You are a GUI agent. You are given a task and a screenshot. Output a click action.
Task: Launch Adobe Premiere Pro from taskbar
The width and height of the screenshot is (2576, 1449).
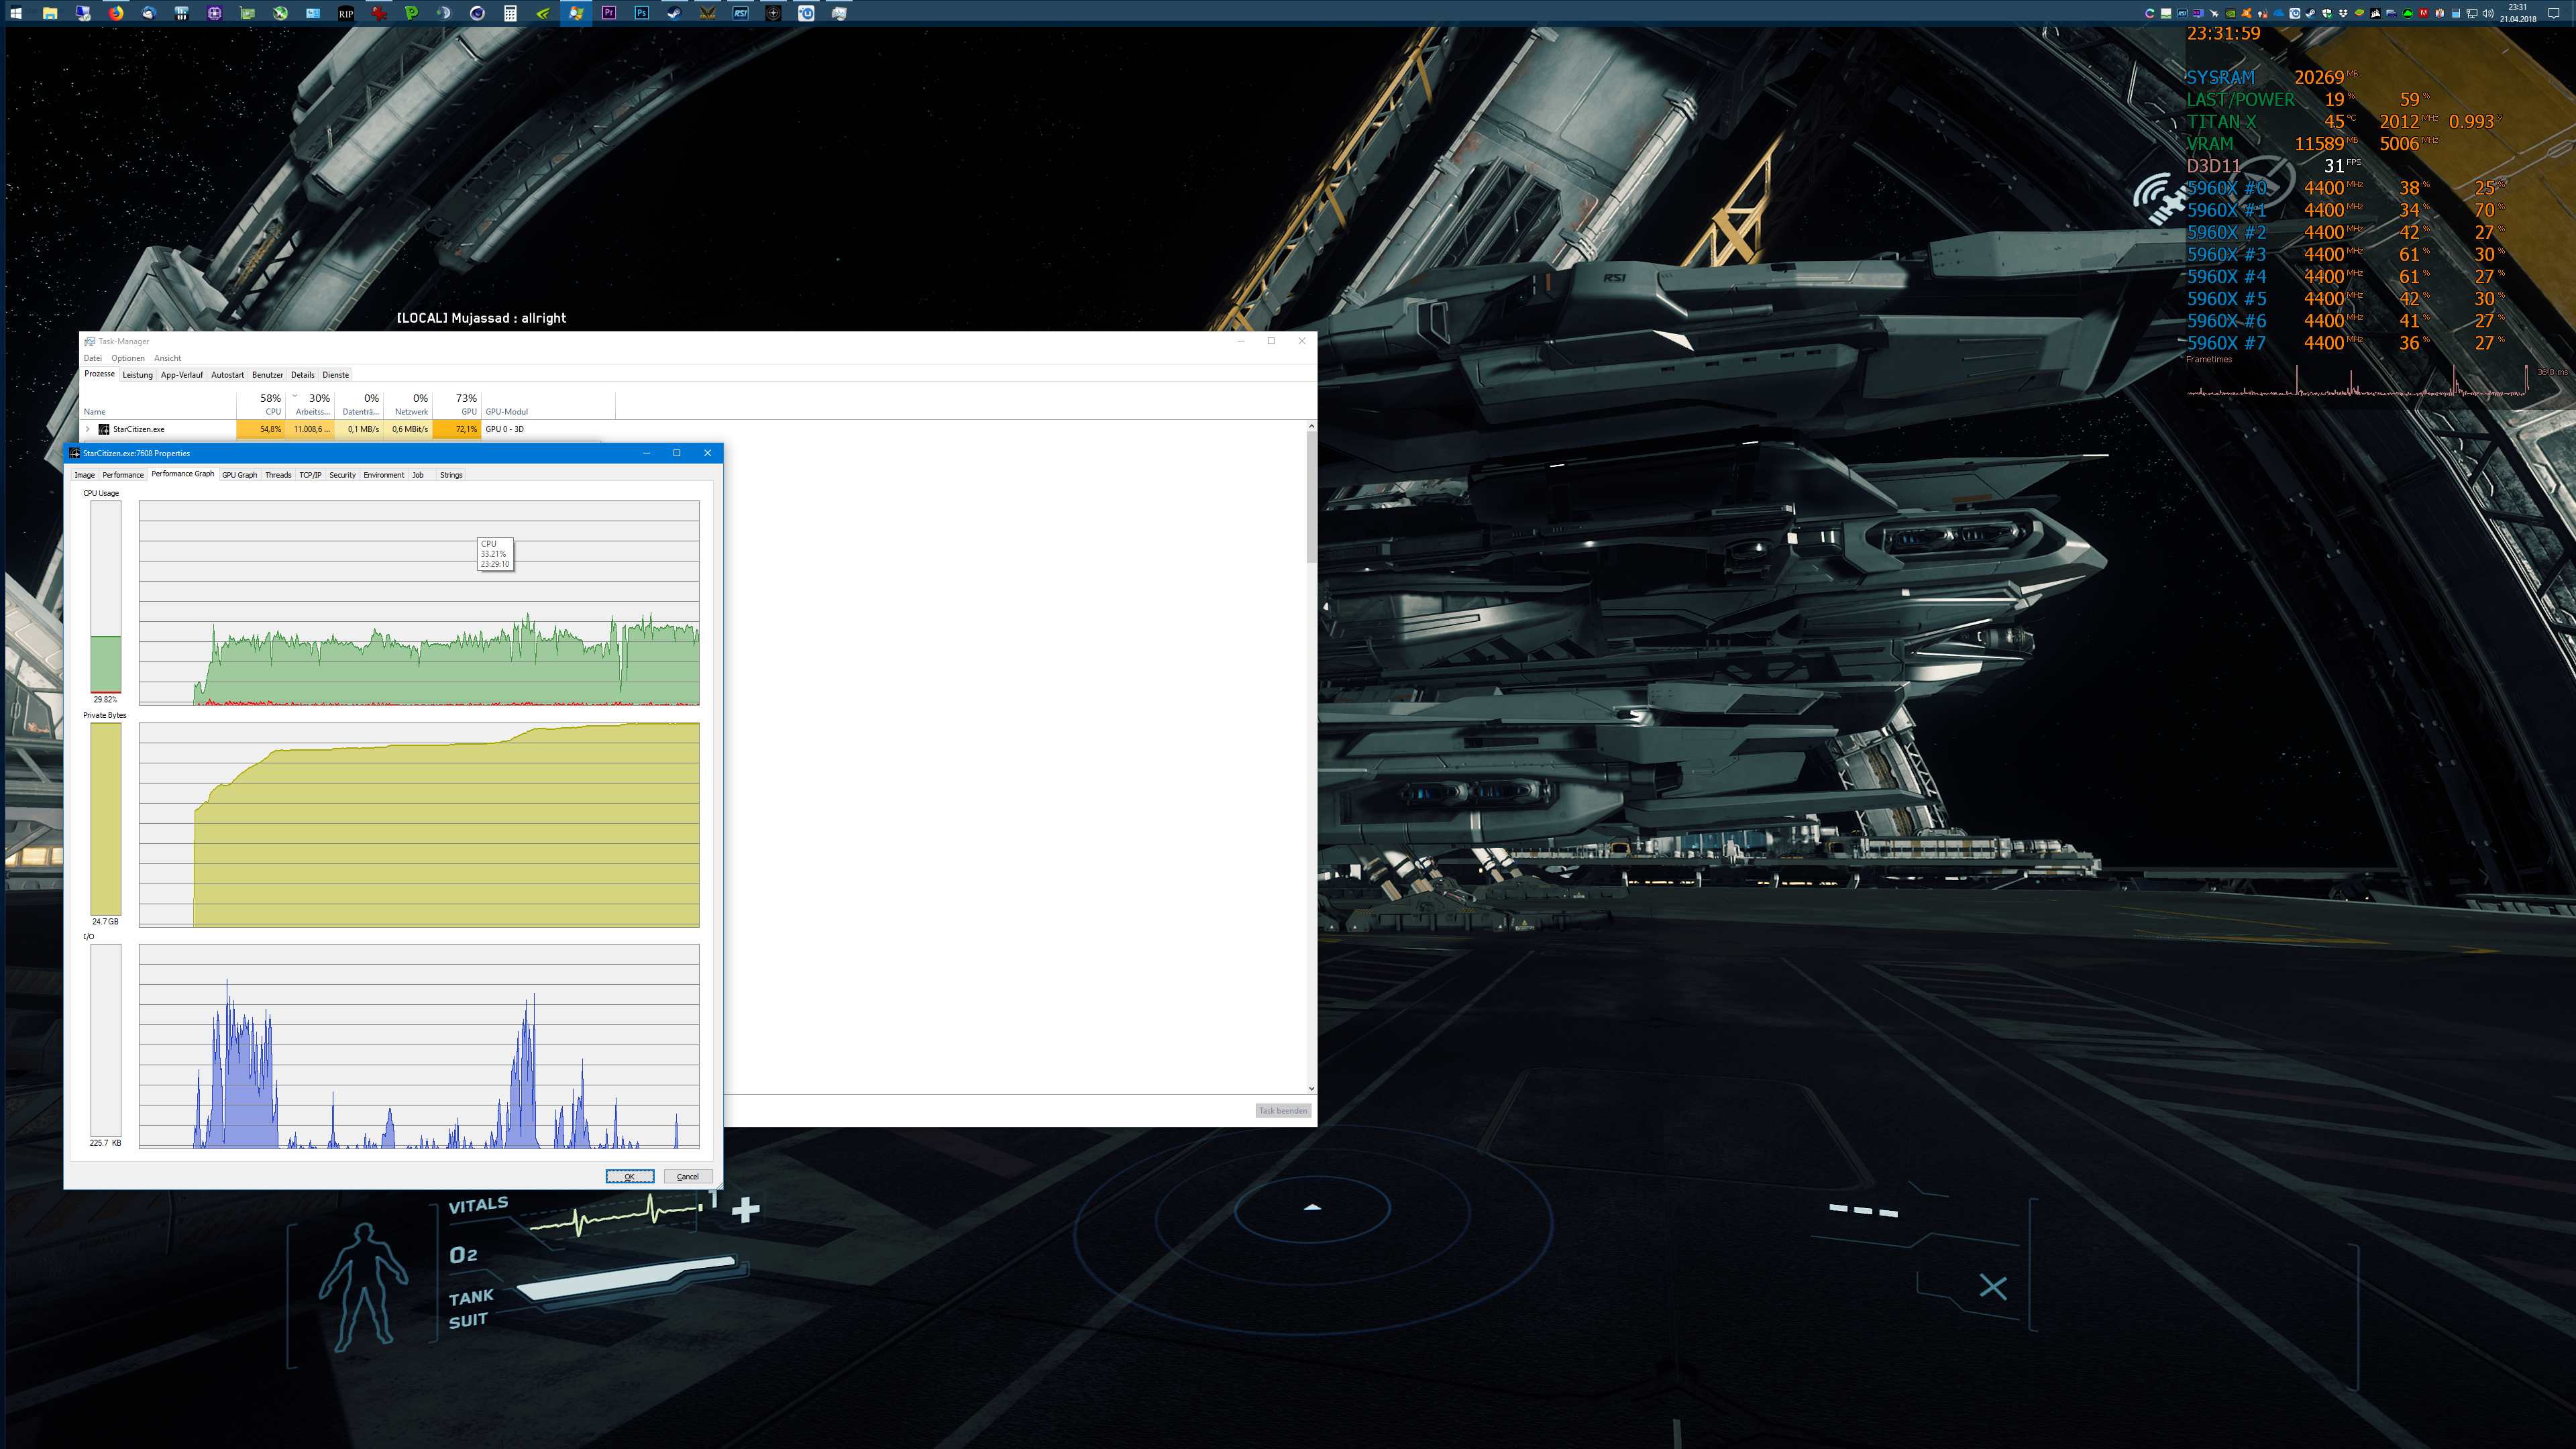(x=608, y=13)
